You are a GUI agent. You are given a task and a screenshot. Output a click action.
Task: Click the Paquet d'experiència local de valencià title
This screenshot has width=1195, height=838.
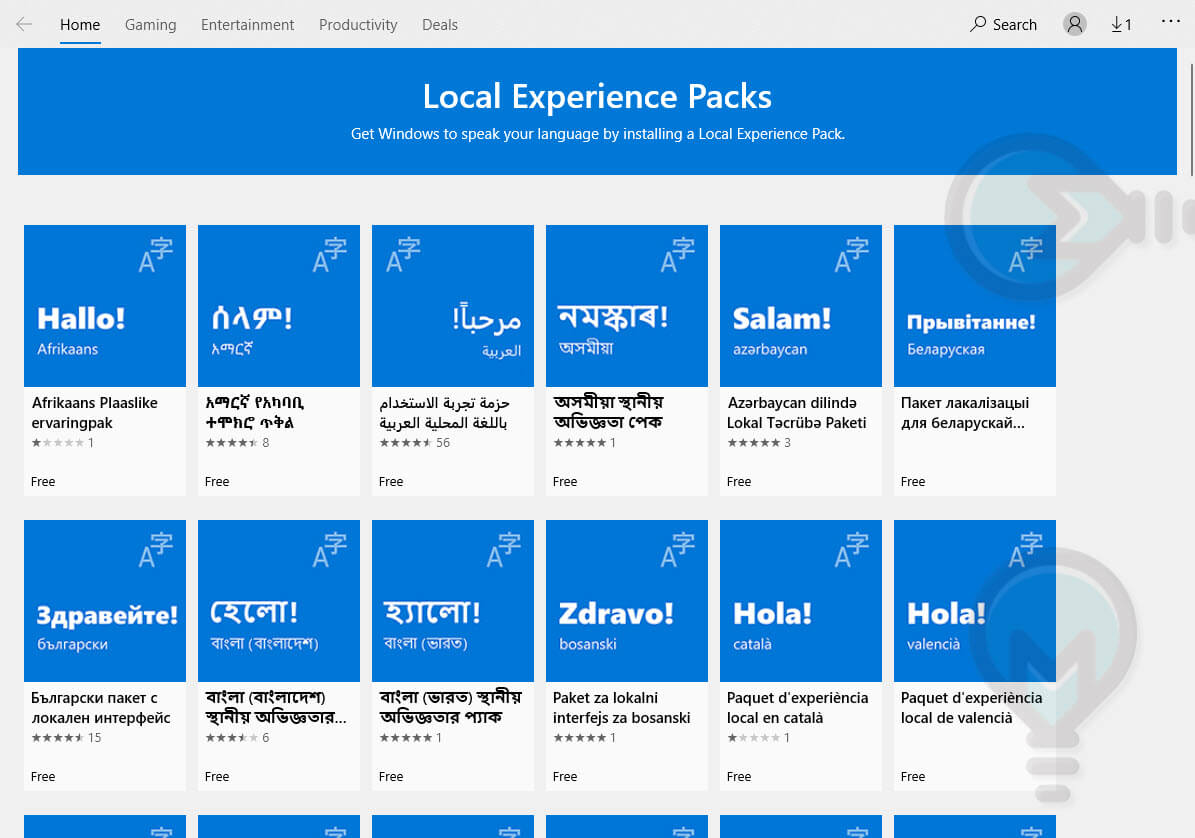[x=972, y=708]
